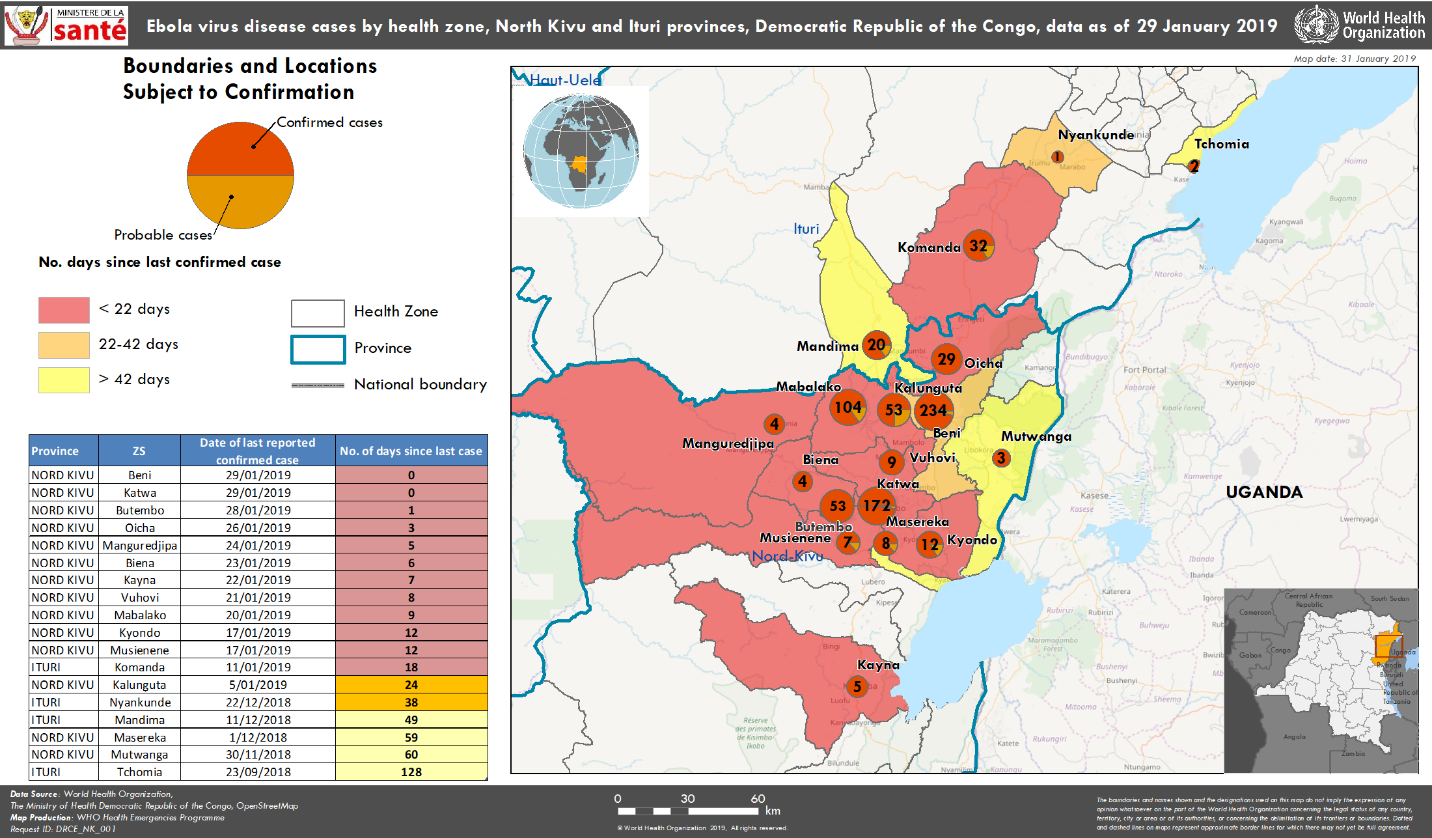This screenshot has width=1432, height=838.
Task: Select the Kayna 5 cases marker
Action: [856, 687]
